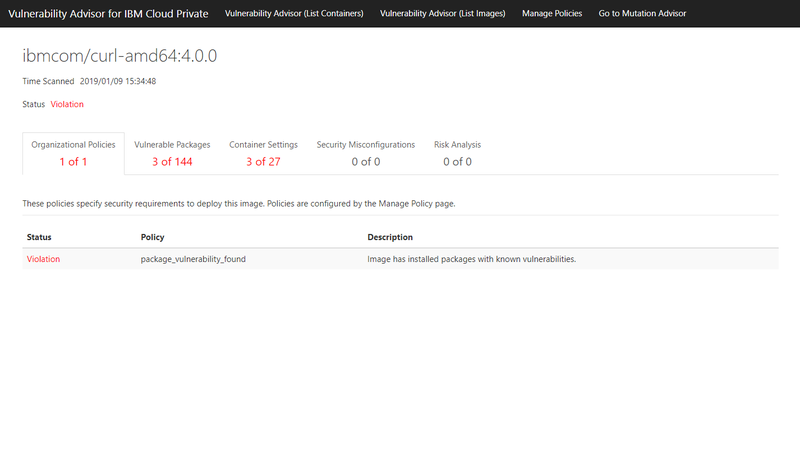Select the Organizational Policies tab
Viewport: 800px width, 469px height.
(x=73, y=154)
